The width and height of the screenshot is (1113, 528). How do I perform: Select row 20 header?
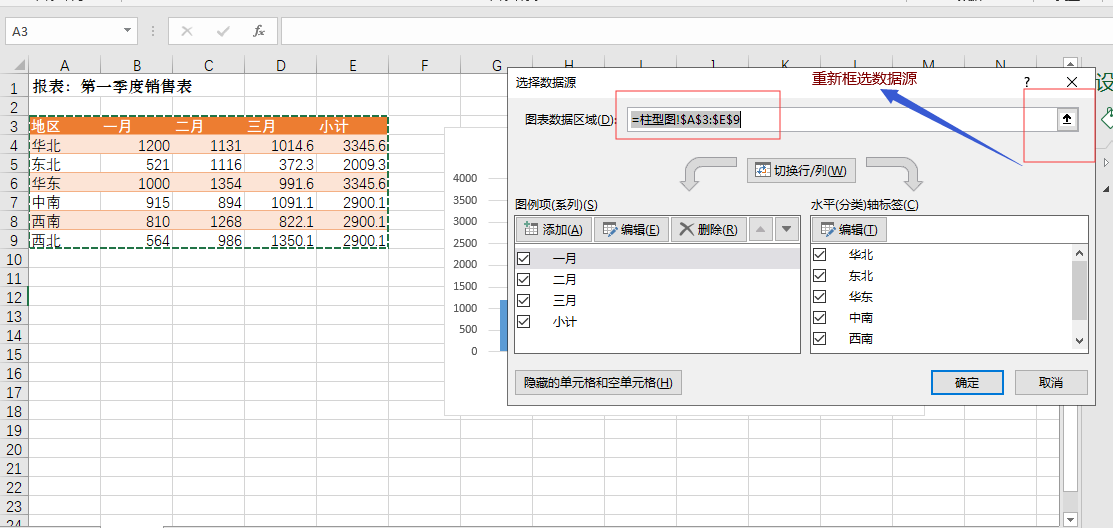(14, 449)
